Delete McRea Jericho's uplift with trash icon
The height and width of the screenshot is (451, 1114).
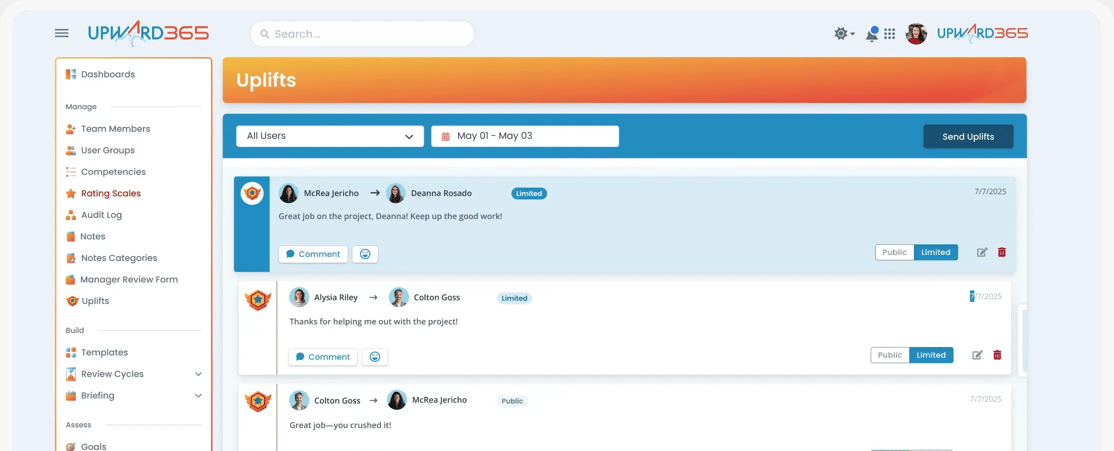(x=1002, y=253)
